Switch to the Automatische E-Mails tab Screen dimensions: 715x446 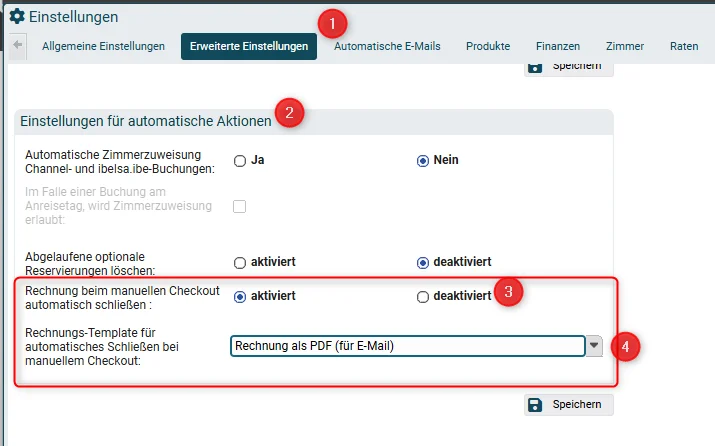click(387, 46)
